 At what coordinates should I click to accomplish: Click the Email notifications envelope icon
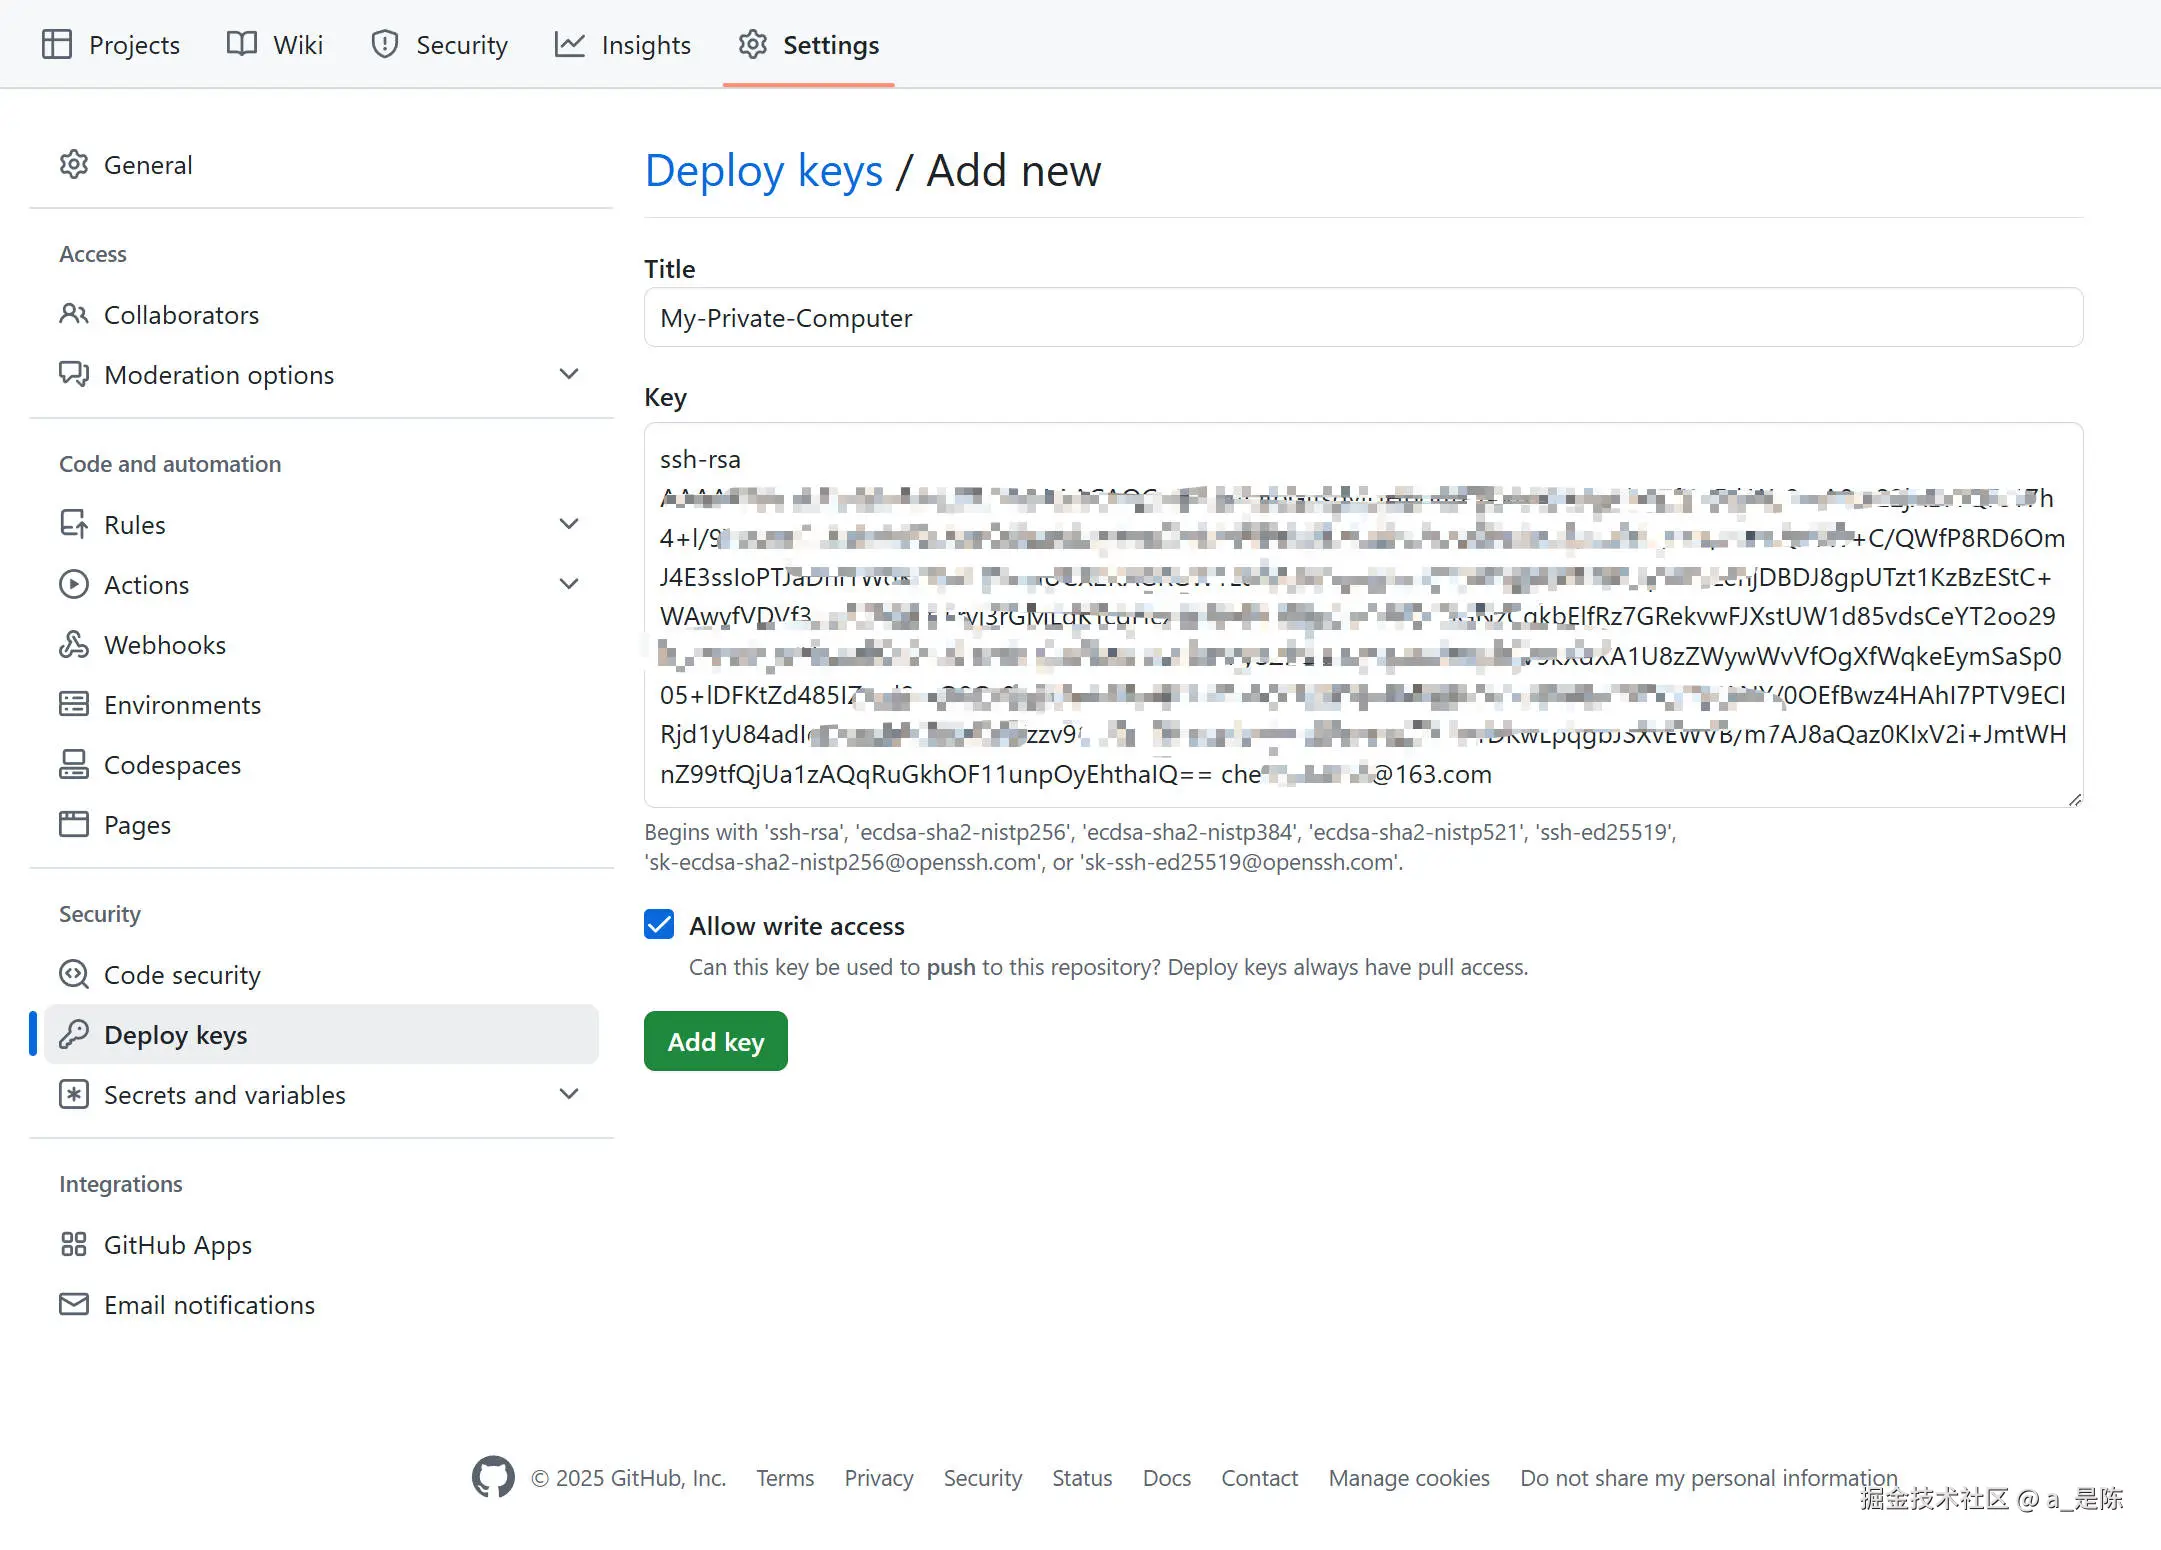point(74,1305)
